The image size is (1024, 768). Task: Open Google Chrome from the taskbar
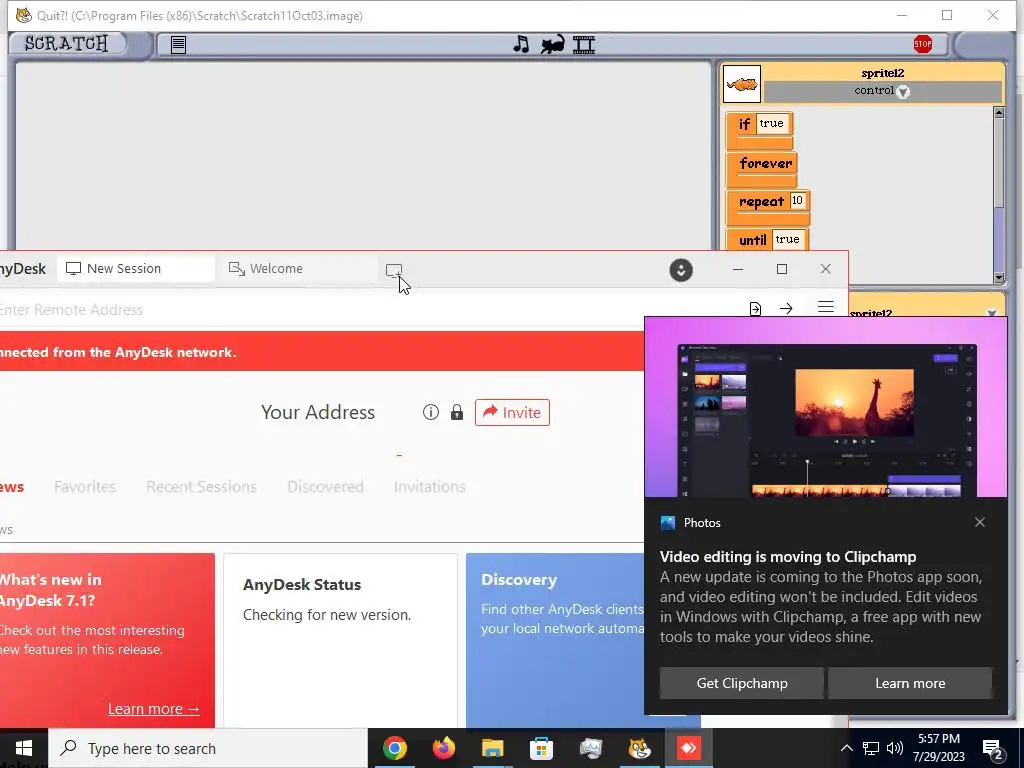pos(394,748)
